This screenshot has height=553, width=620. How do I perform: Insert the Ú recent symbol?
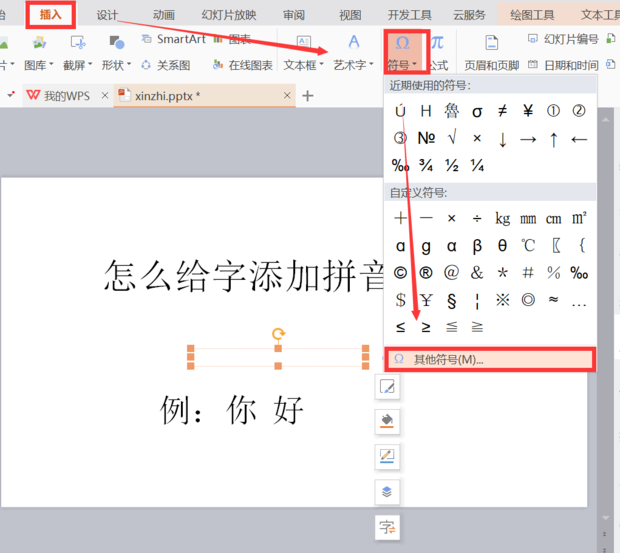[400, 111]
